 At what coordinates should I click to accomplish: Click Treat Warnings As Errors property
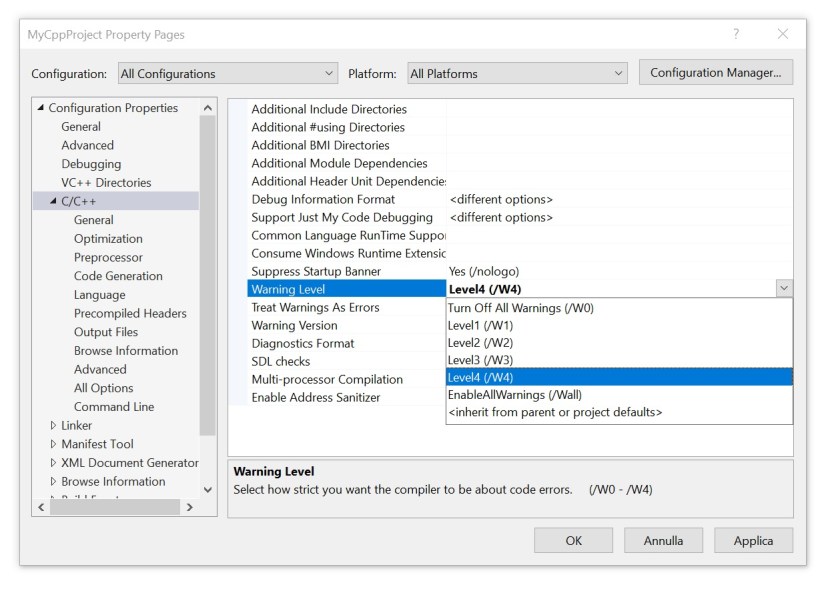pyautogui.click(x=315, y=307)
